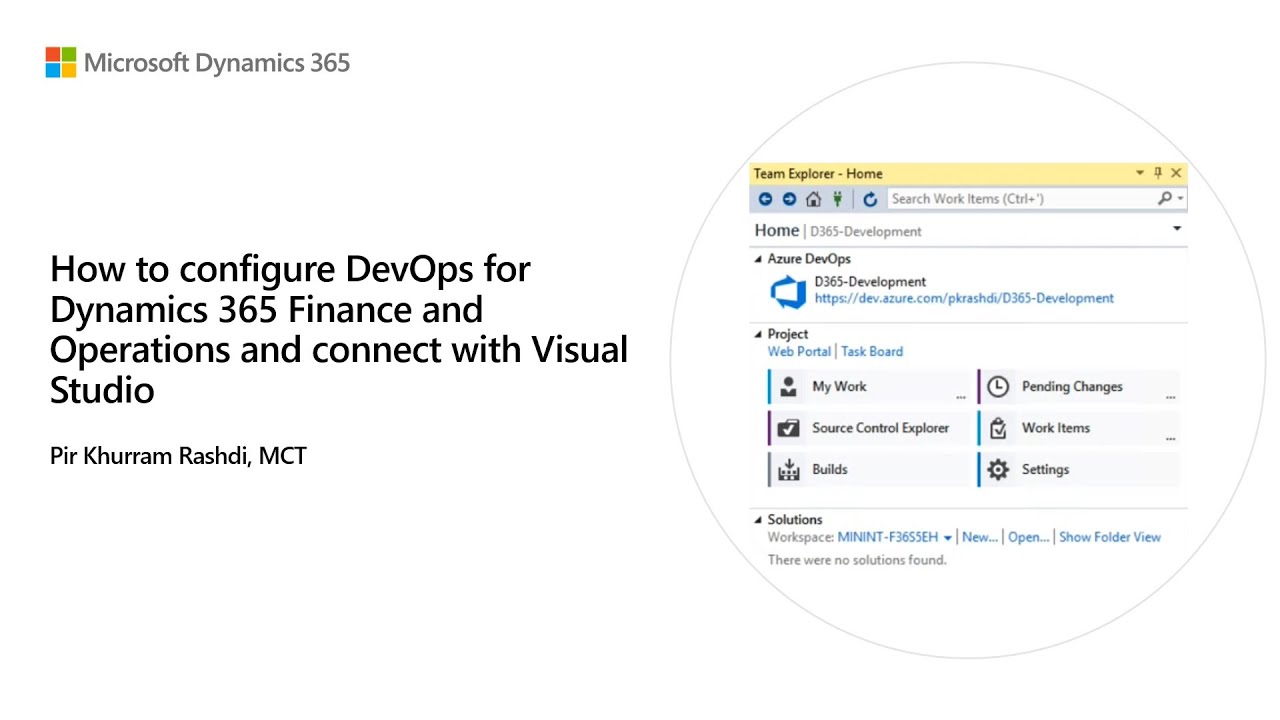This screenshot has width=1280, height=720.
Task: Click the Microsoft Dynamics 365 logo
Action: pos(198,63)
